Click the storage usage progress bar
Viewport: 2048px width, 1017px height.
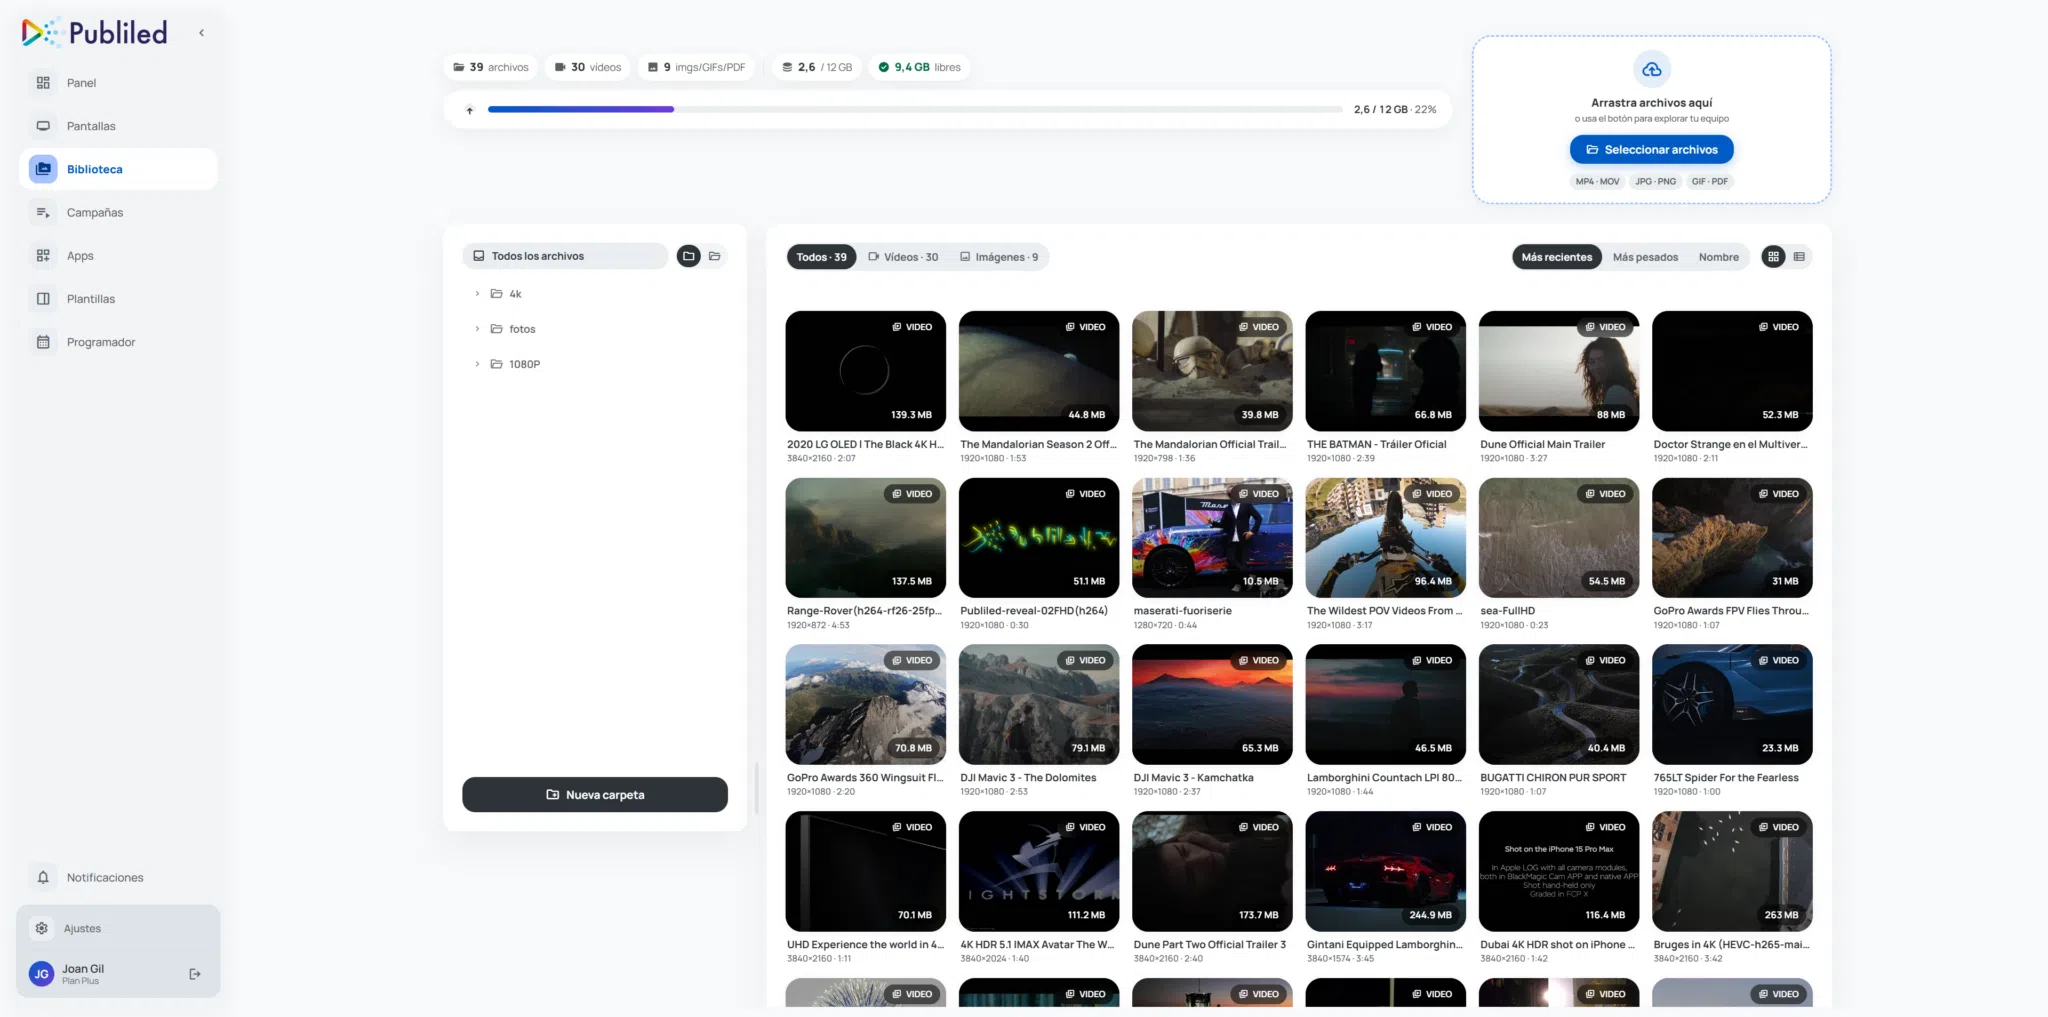pos(915,109)
